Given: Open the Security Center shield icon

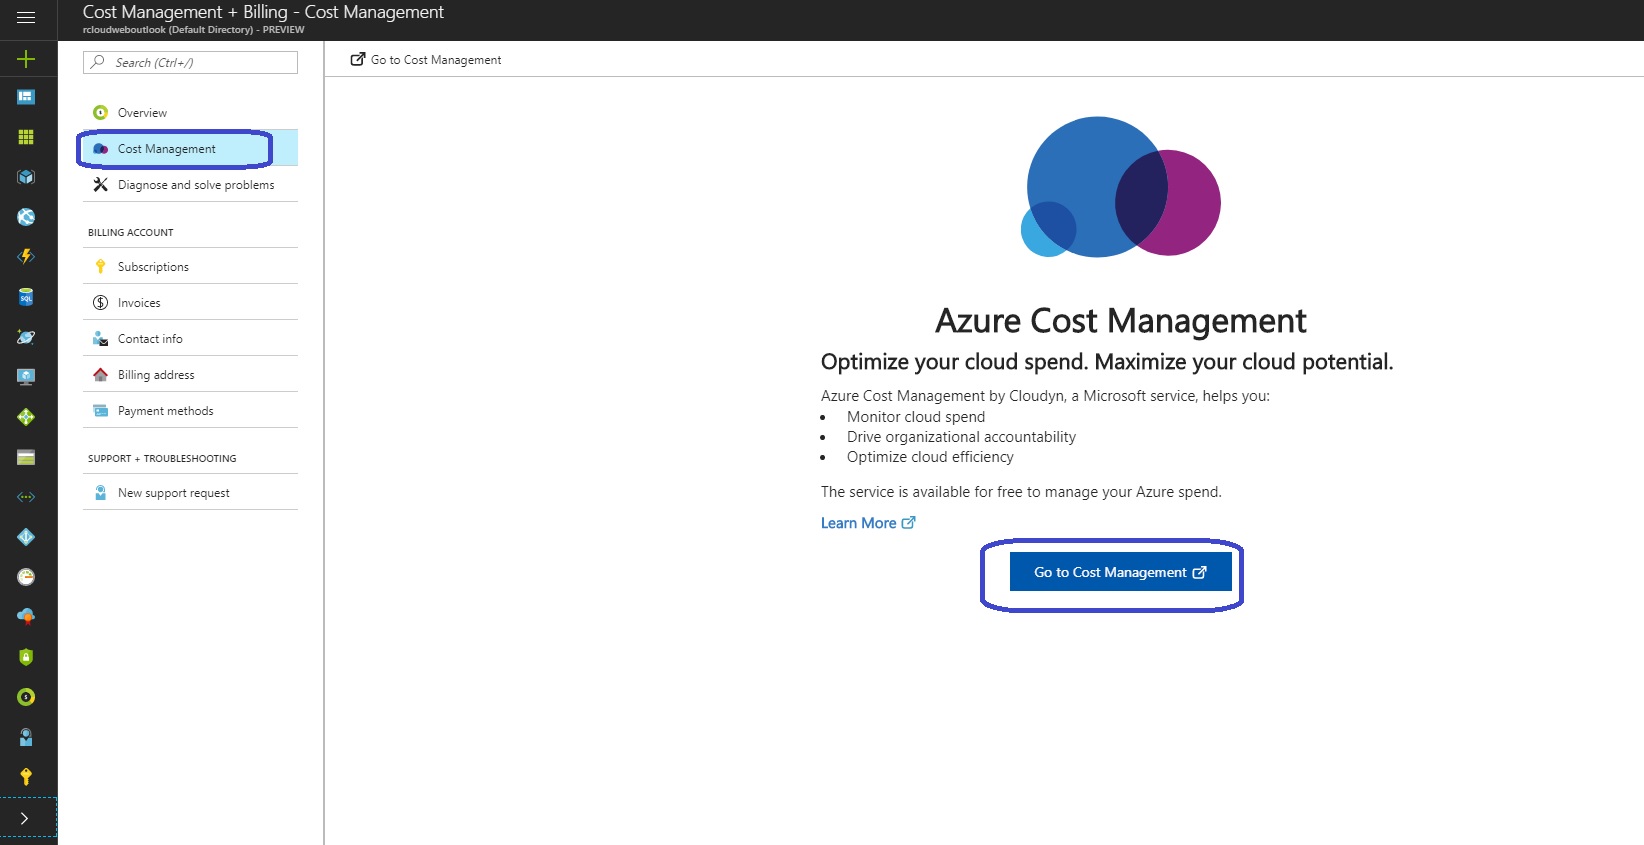Looking at the screenshot, I should (26, 657).
